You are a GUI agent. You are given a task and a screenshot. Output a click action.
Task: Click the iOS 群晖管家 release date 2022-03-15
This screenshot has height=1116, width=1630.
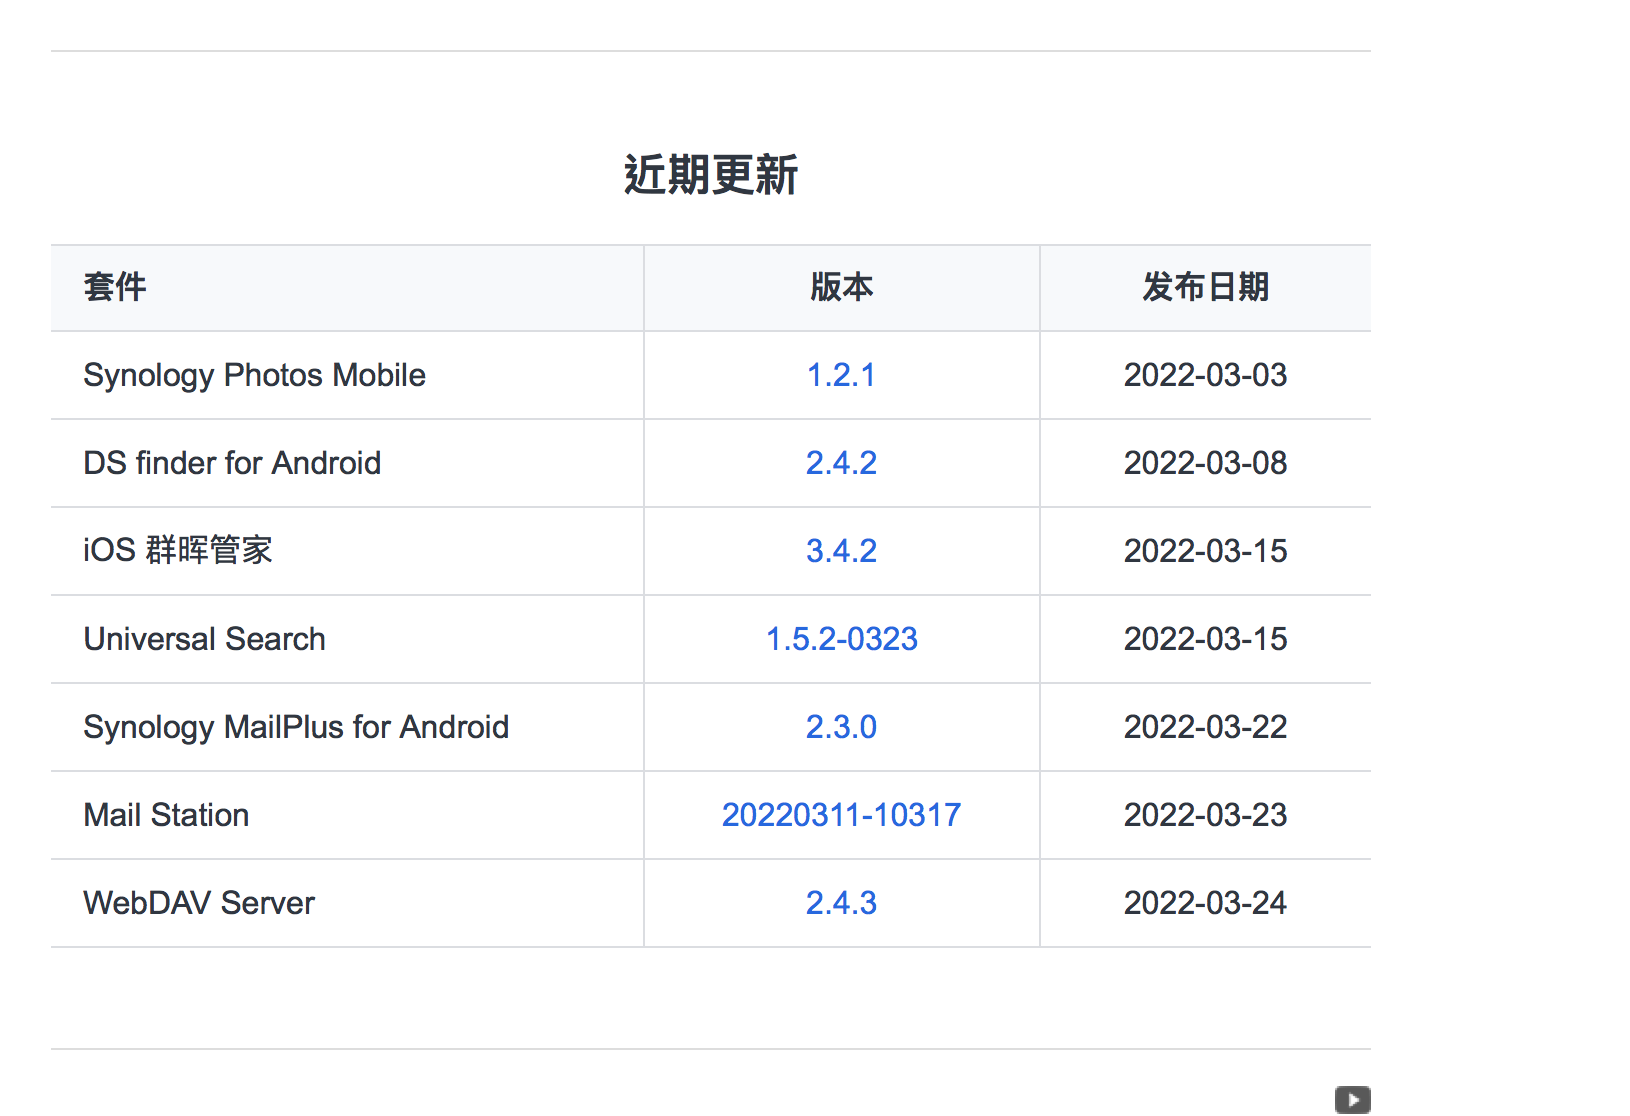click(x=1205, y=551)
